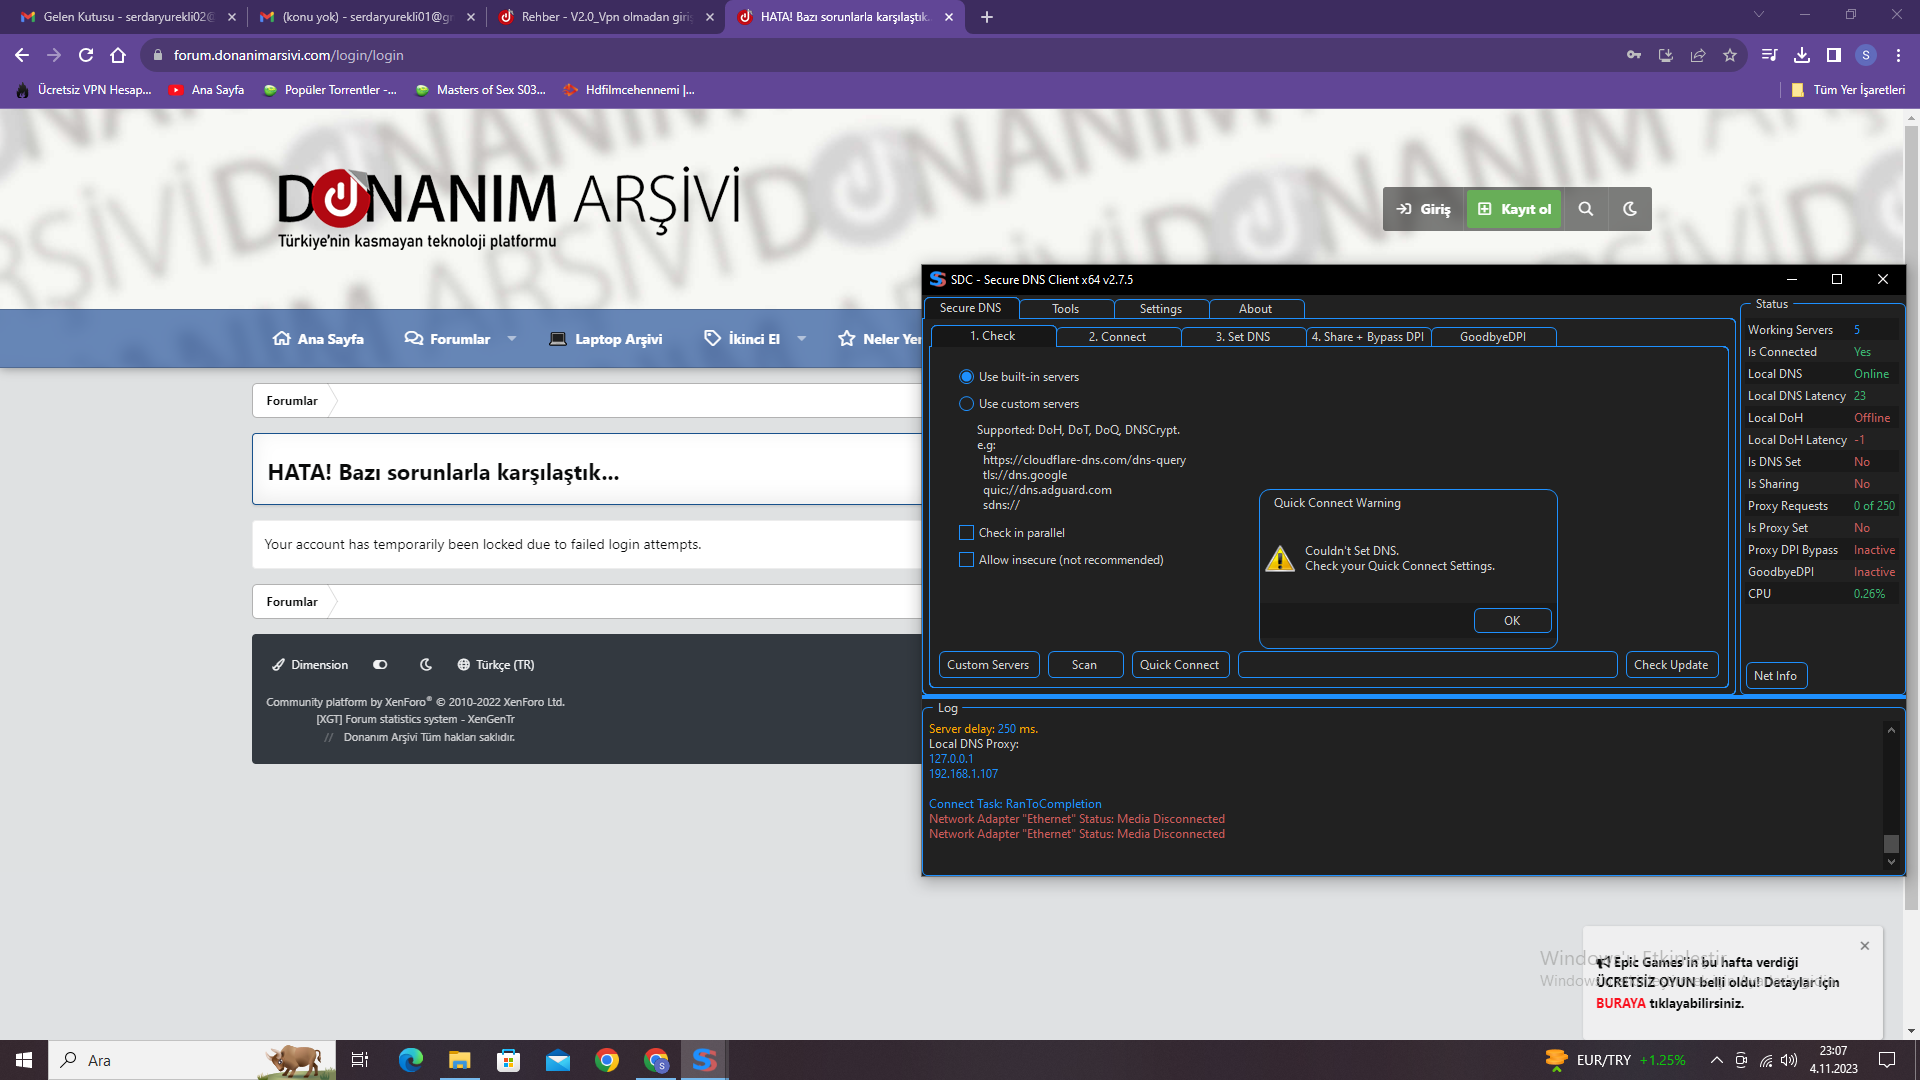The image size is (1920, 1080).
Task: Open the Chrome side panel icon
Action: coord(1834,55)
